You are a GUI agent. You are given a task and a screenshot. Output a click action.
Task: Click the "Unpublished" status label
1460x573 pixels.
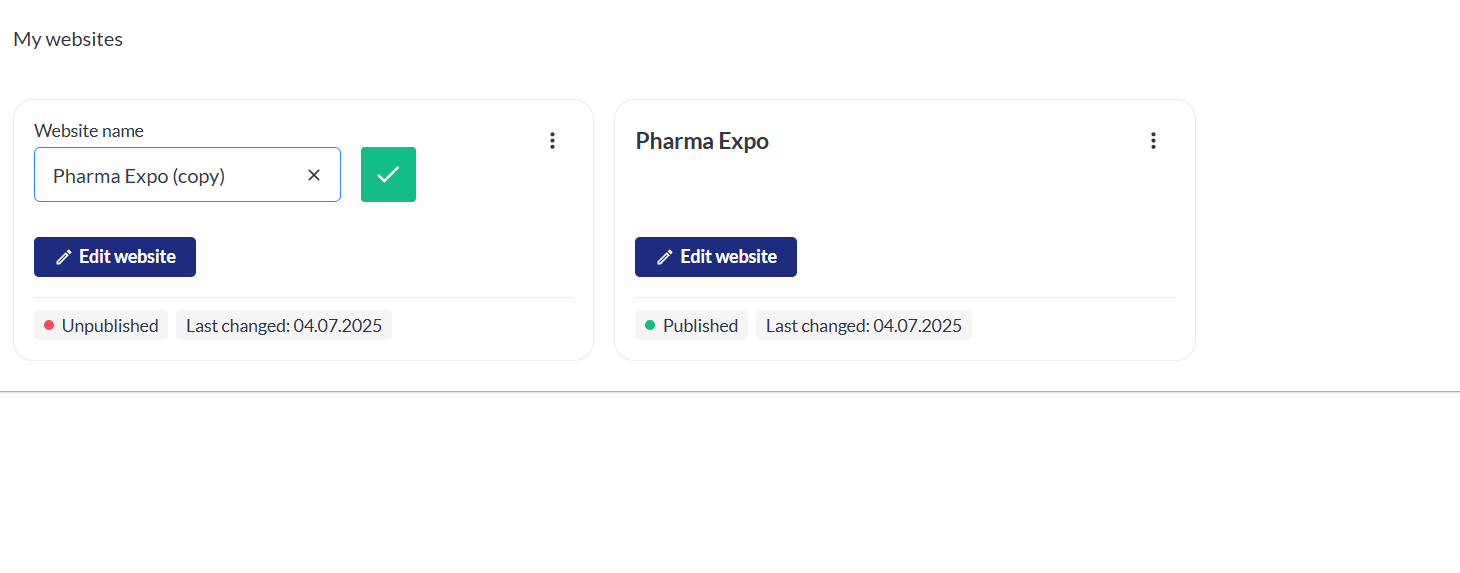click(x=110, y=326)
